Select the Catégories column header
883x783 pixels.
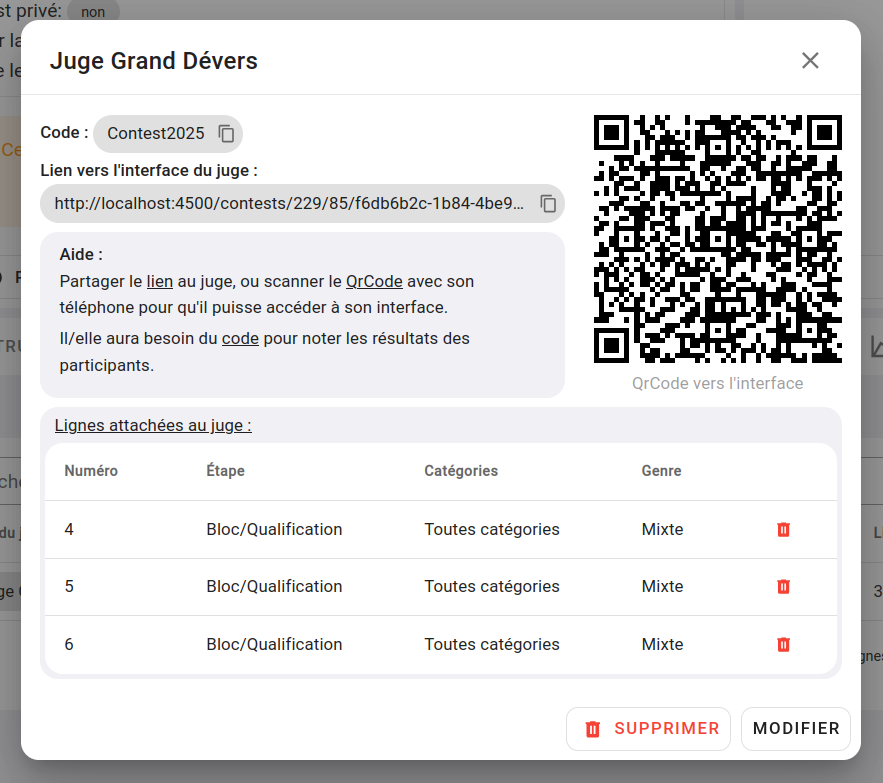click(x=460, y=471)
